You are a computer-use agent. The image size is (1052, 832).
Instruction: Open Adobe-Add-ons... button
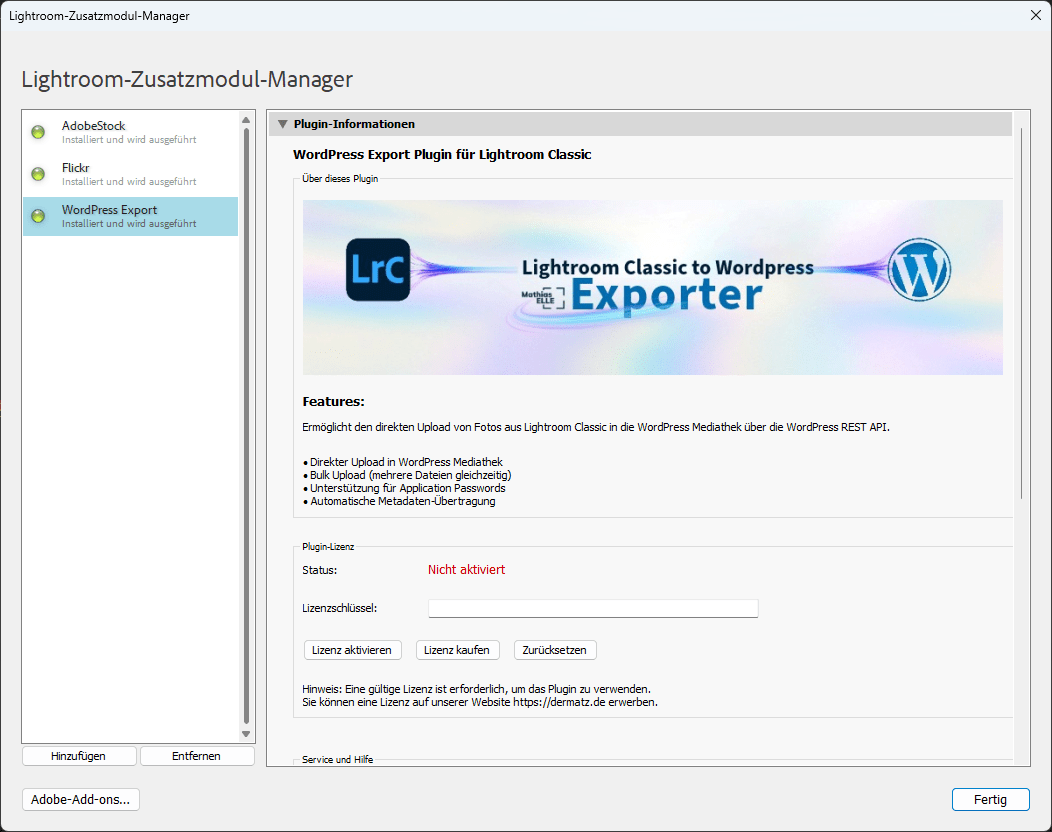point(81,799)
